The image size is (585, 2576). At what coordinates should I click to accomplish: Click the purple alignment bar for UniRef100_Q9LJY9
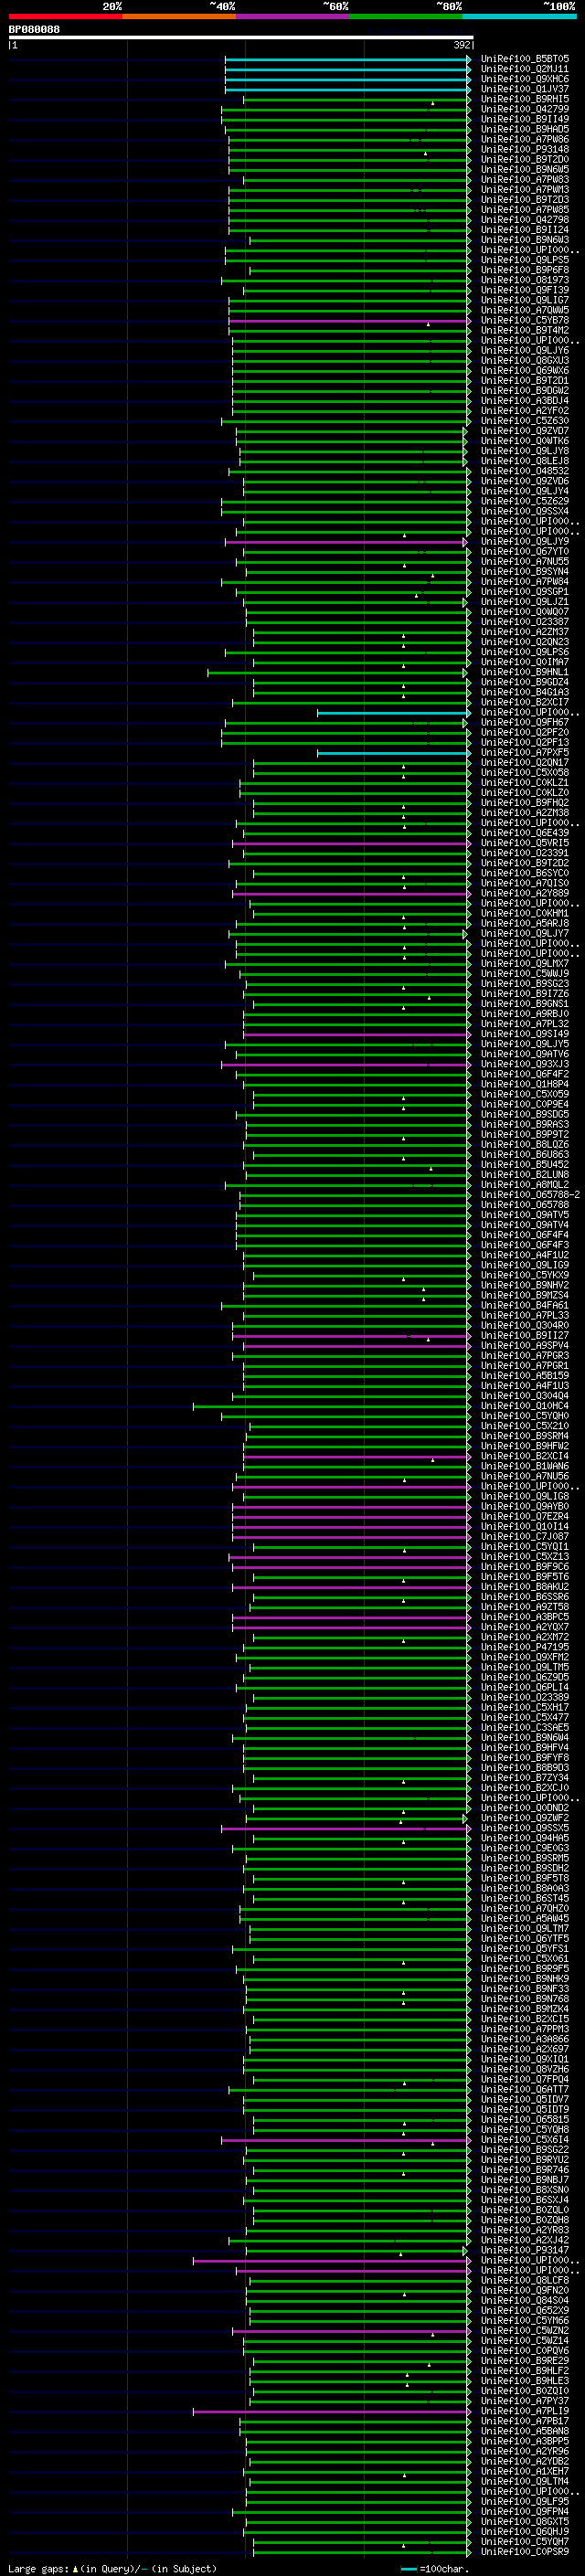(346, 542)
